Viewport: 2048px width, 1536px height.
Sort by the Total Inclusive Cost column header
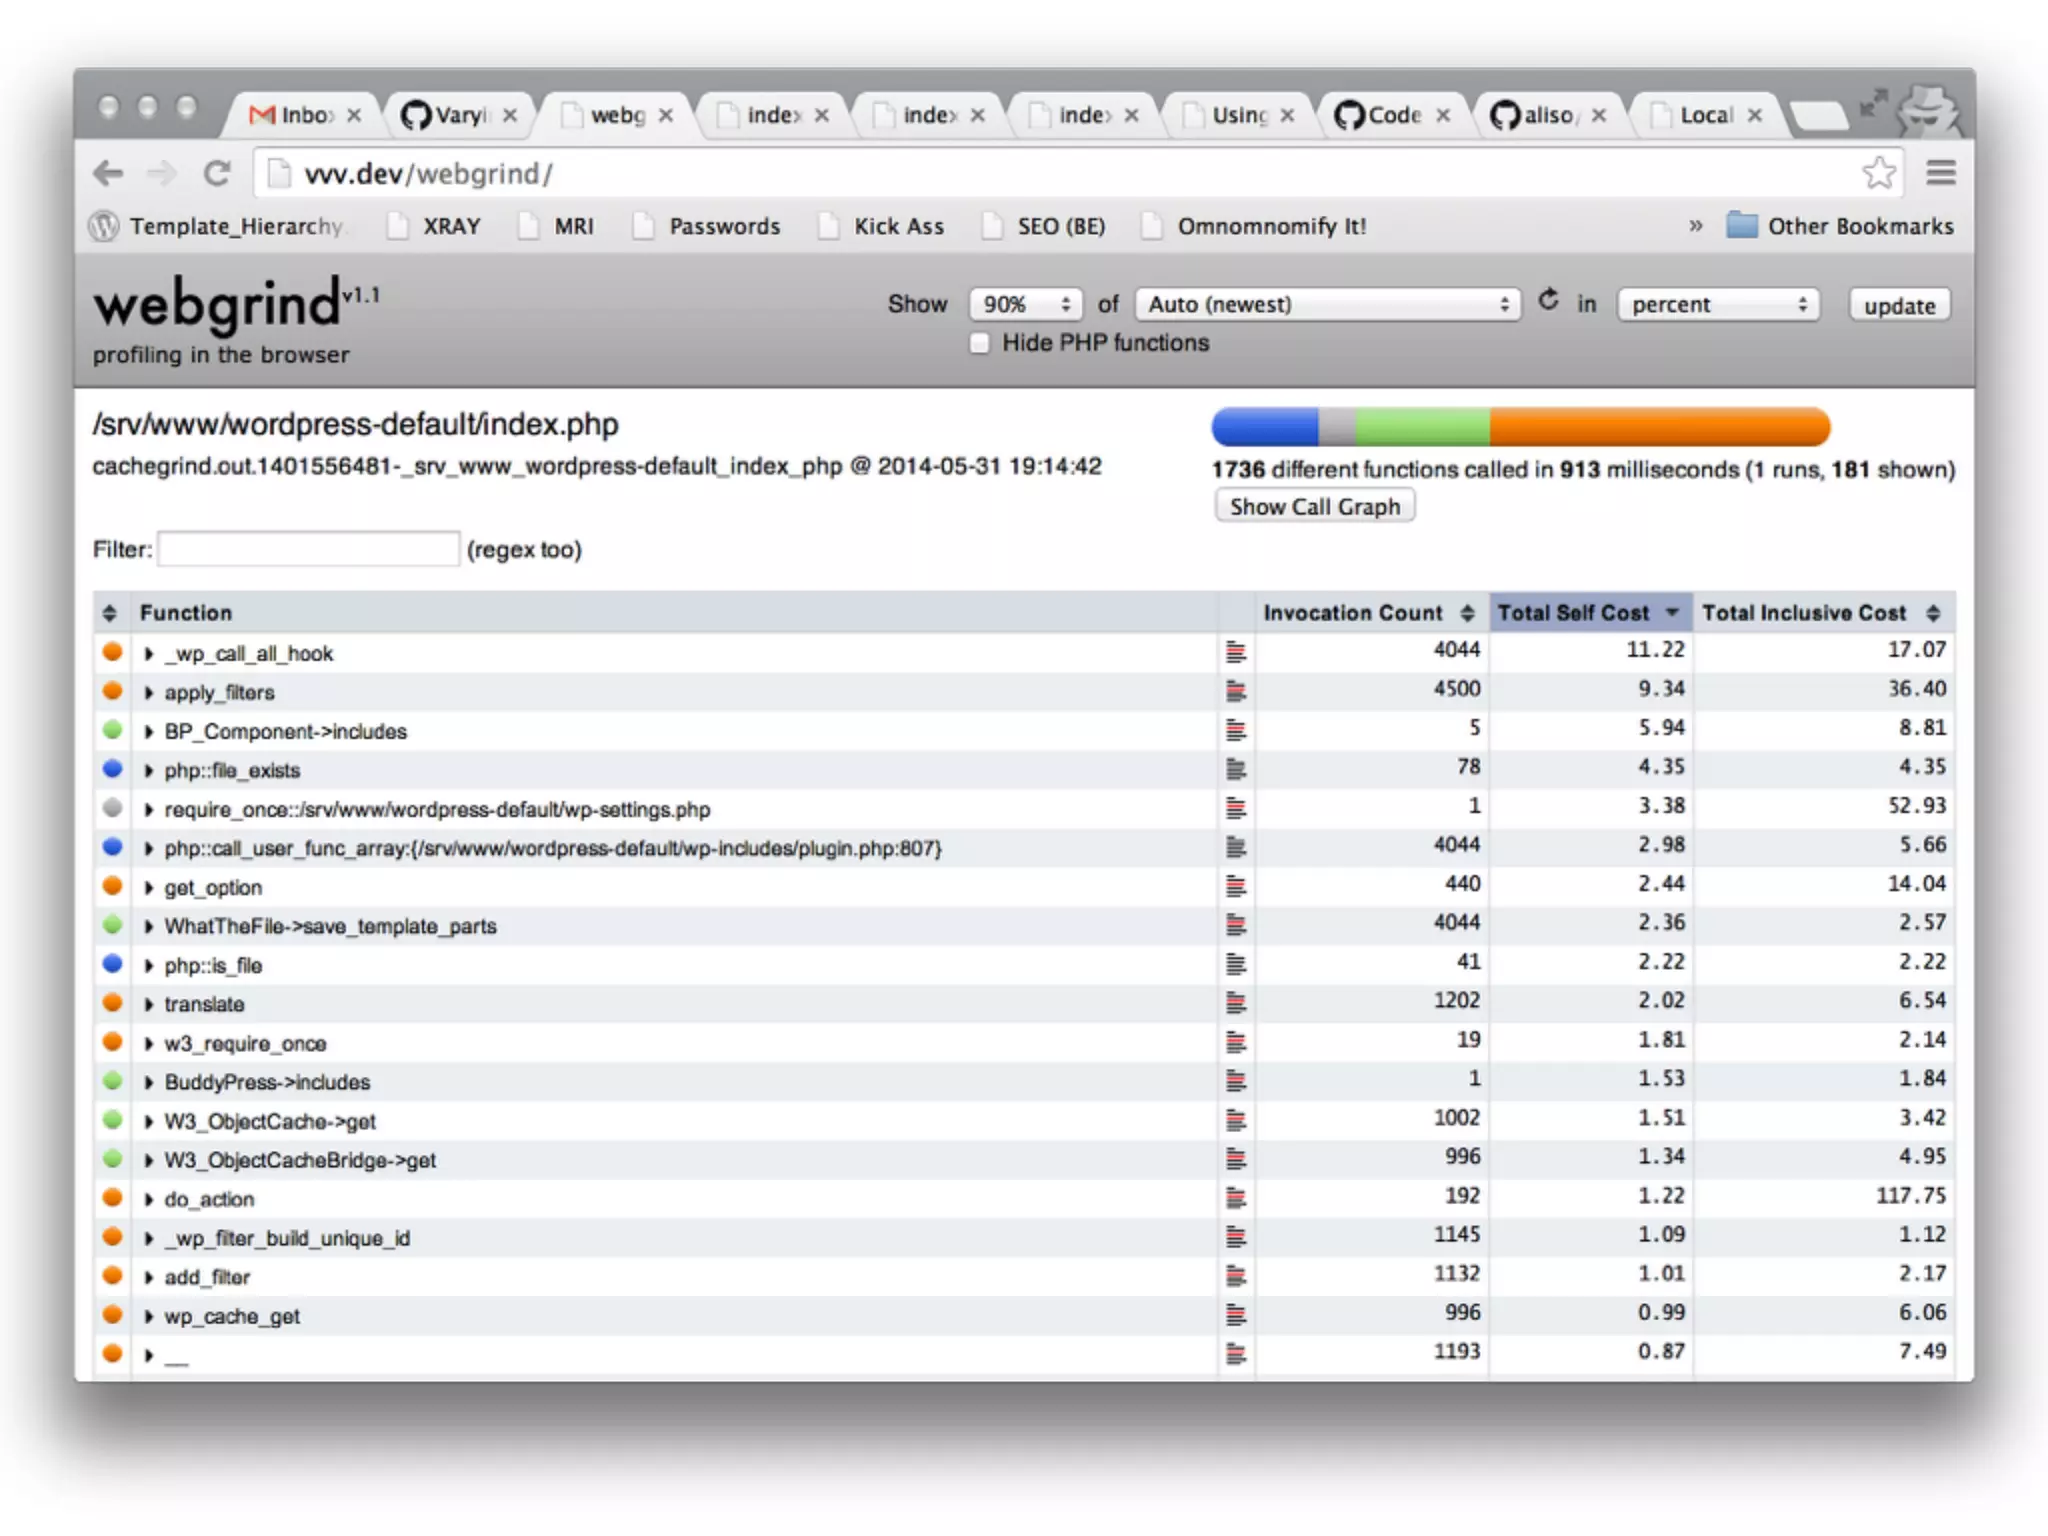coord(1824,612)
